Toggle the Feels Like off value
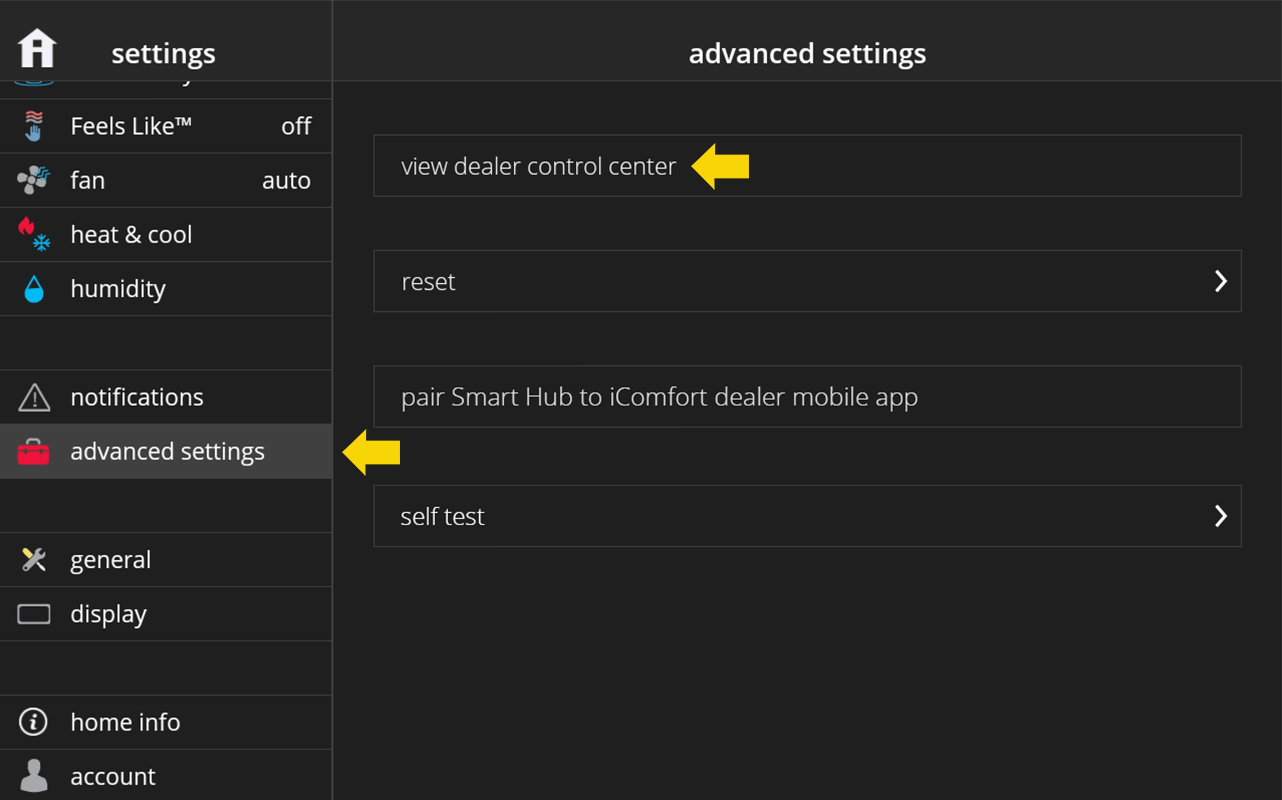Viewport: 1282px width, 800px height. pyautogui.click(x=296, y=126)
